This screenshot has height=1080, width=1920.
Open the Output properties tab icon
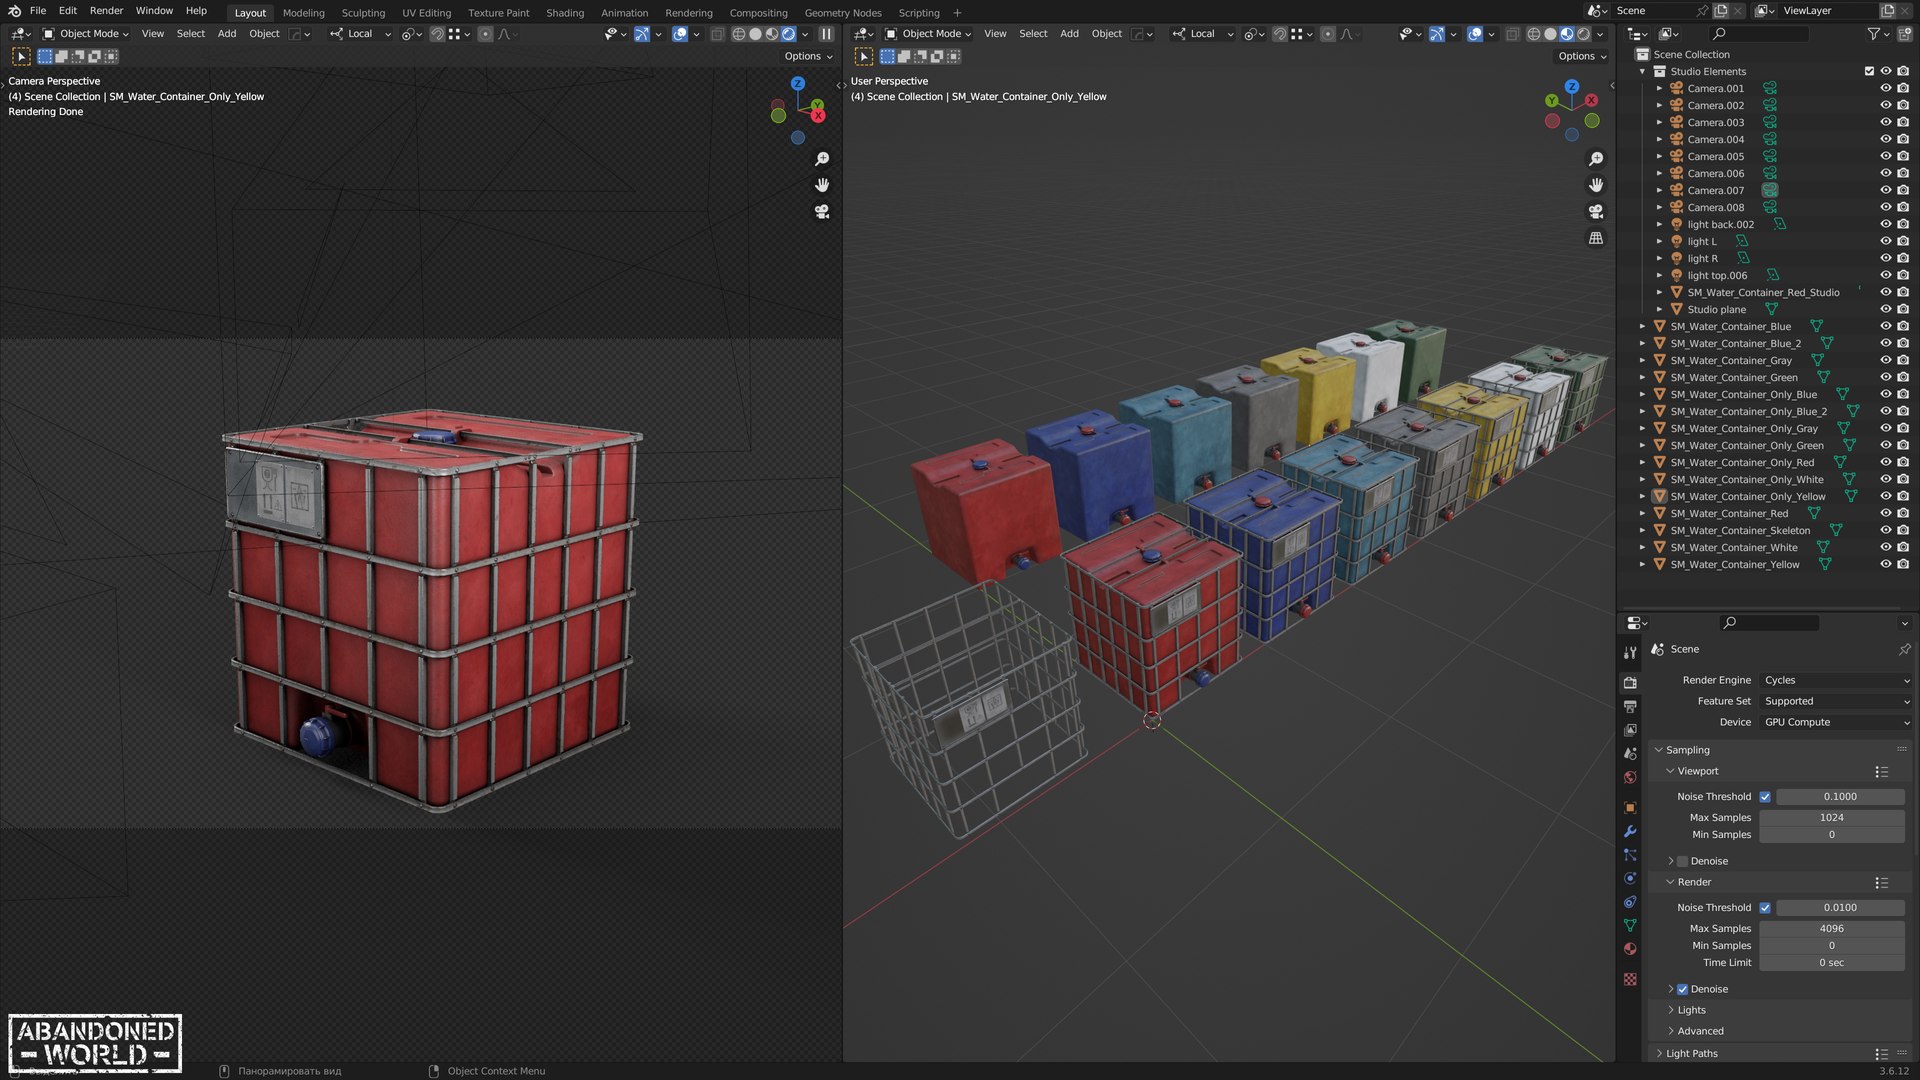(x=1630, y=707)
